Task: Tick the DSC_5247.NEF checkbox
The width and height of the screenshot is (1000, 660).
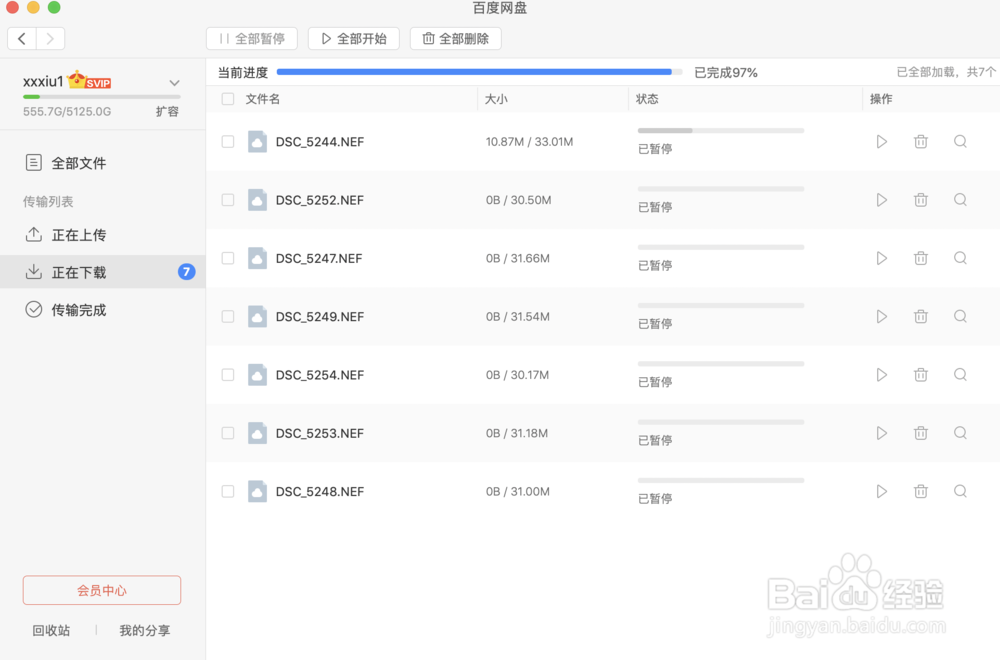Action: [228, 258]
